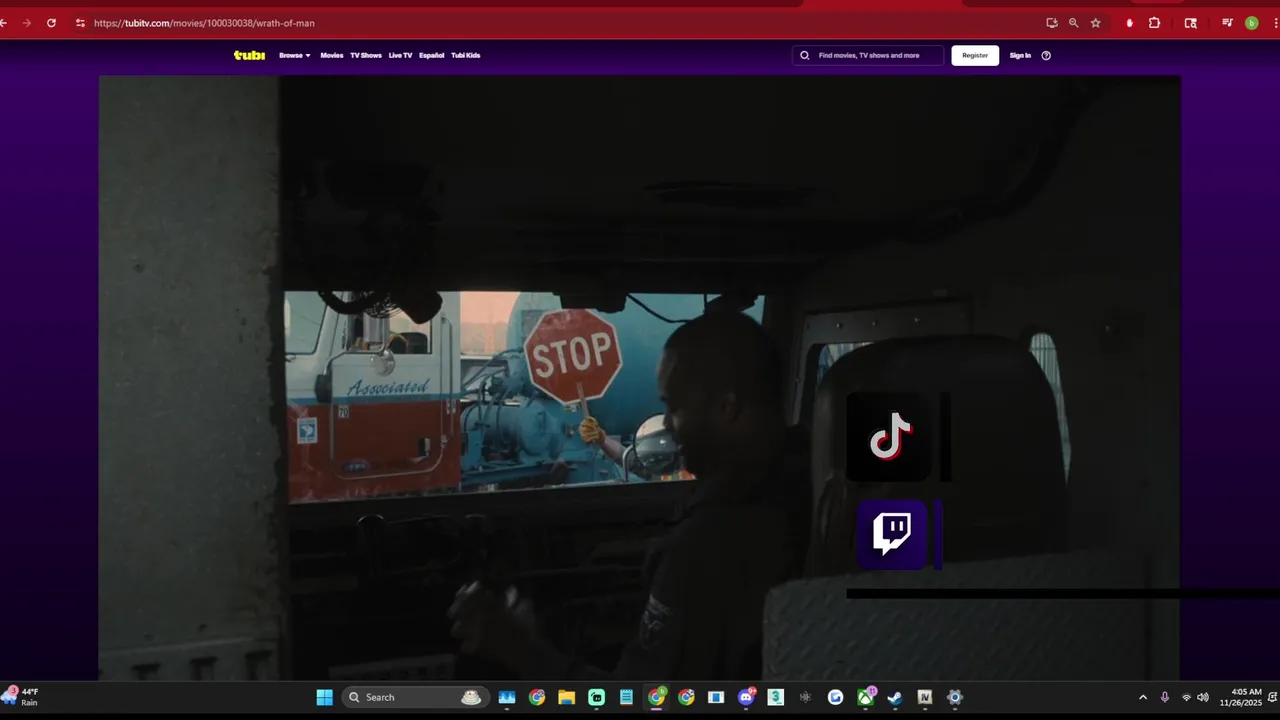Open the Windows Start menu

(325, 697)
